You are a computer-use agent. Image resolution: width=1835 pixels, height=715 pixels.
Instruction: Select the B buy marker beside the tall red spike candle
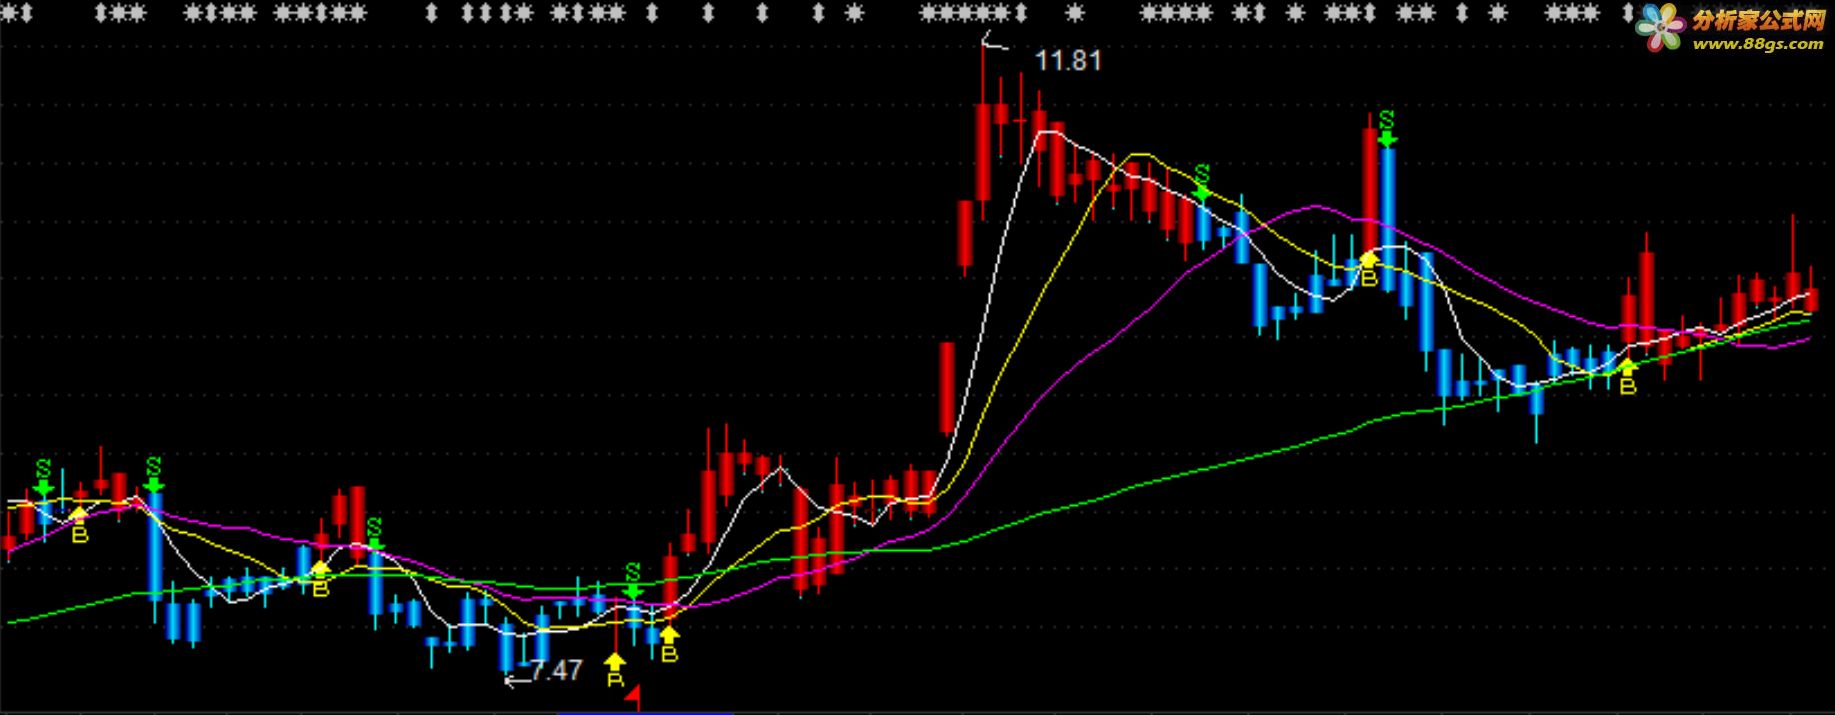[1369, 270]
